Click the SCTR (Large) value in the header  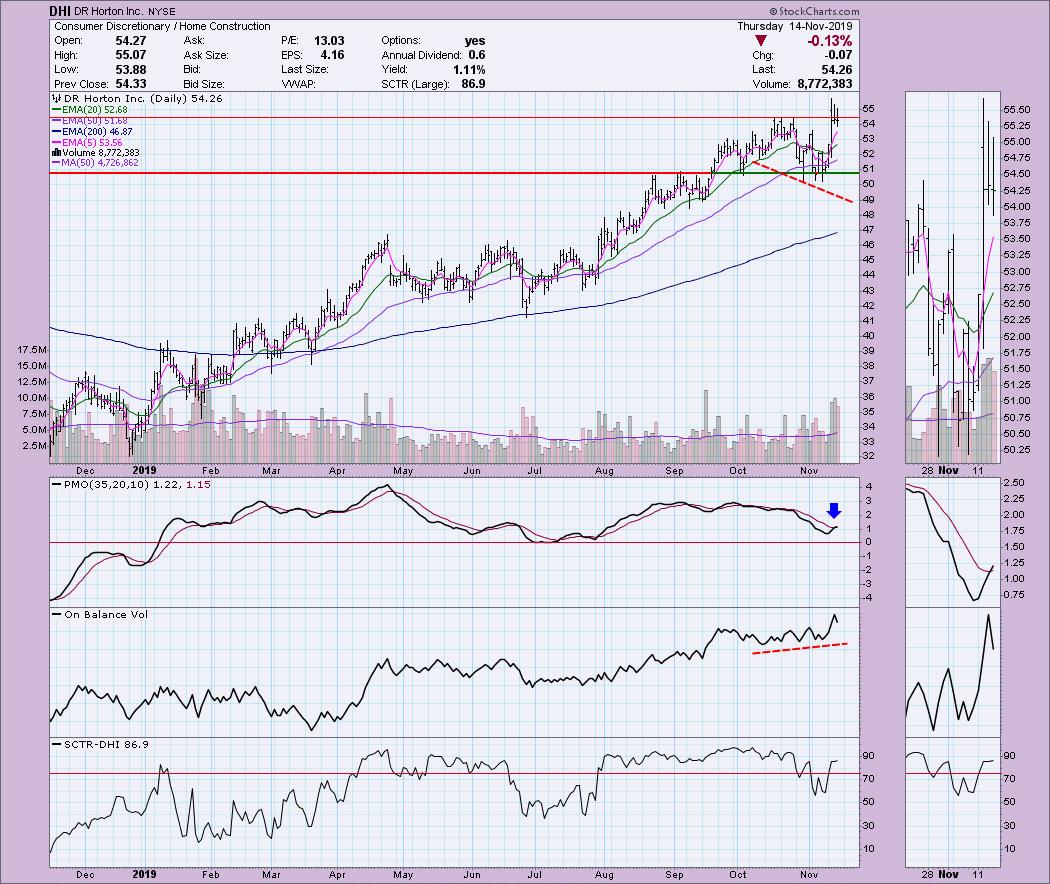click(473, 84)
